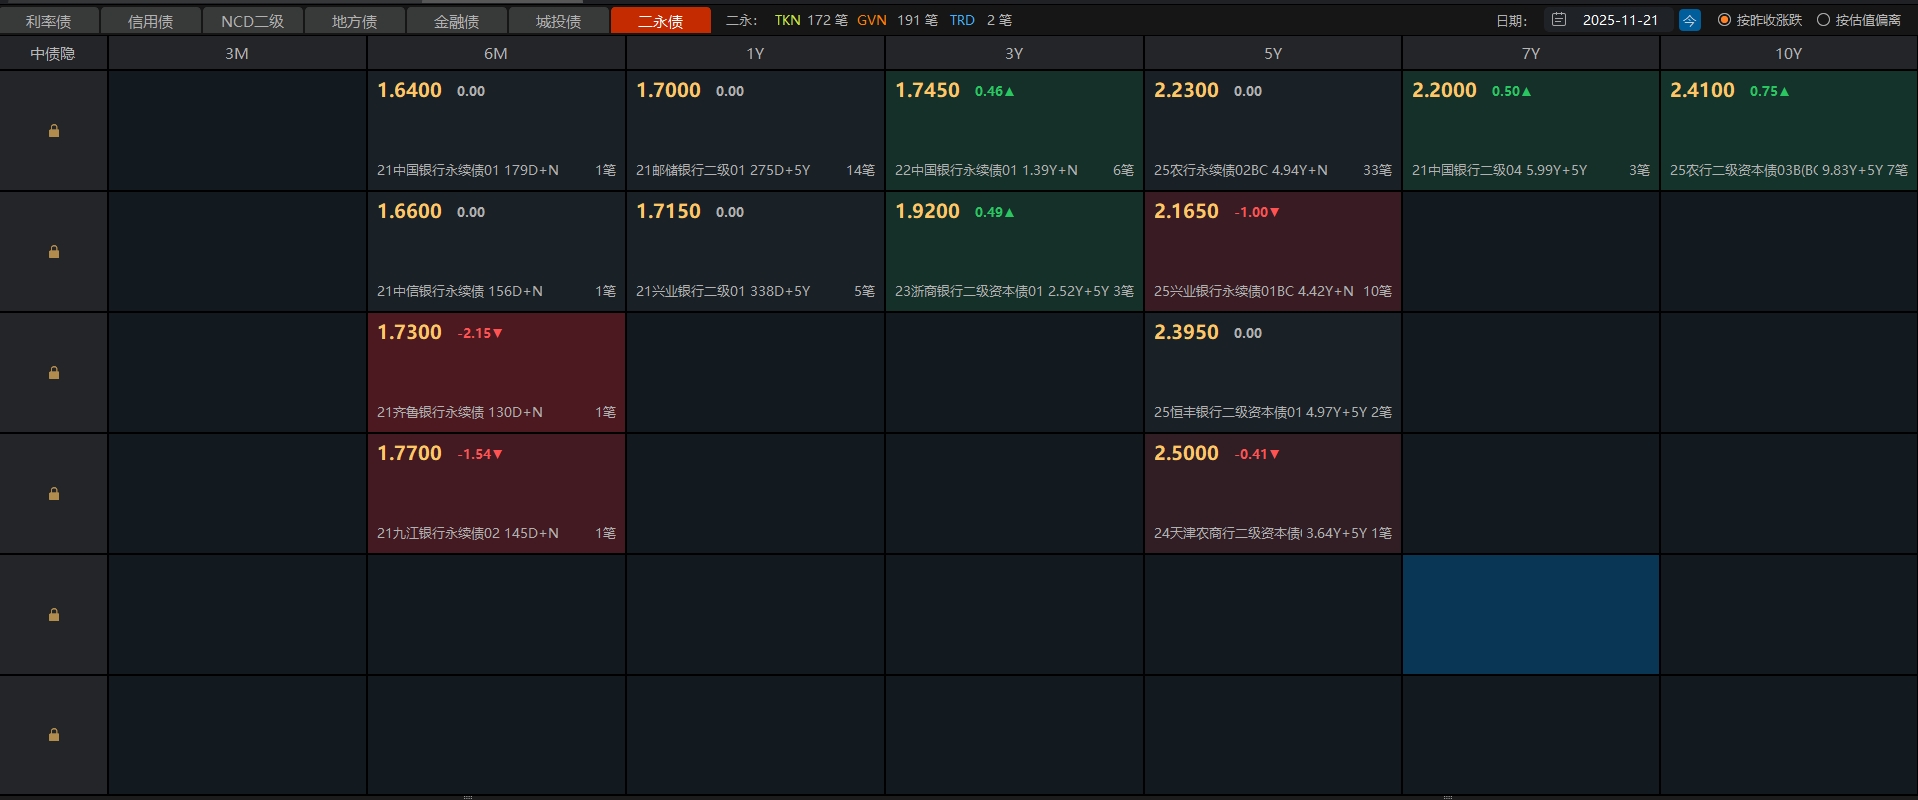Click the 0.49▲ change indicator
1918x800 pixels.
pos(995,212)
